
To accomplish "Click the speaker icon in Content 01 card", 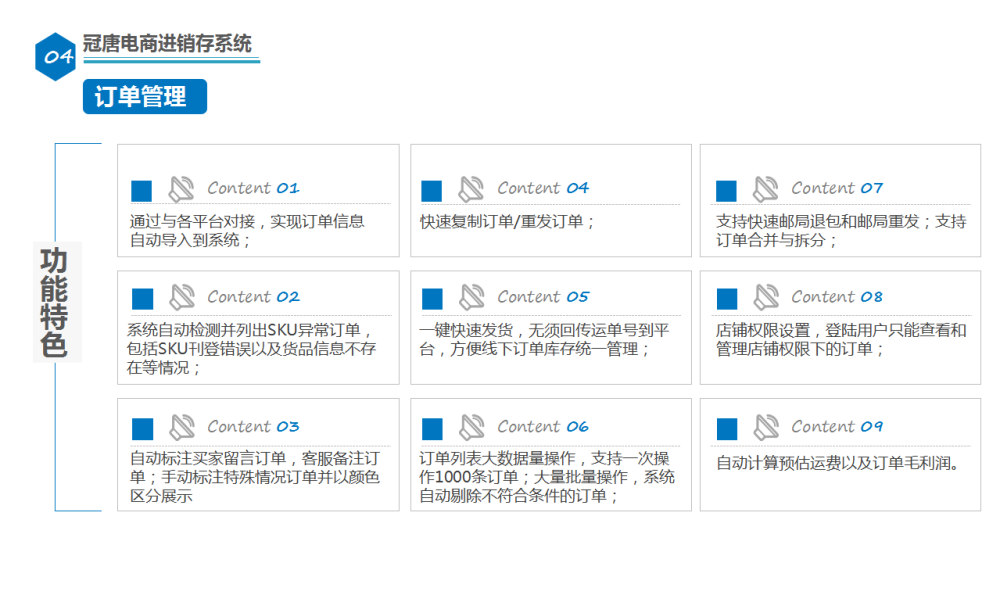I will [x=181, y=189].
